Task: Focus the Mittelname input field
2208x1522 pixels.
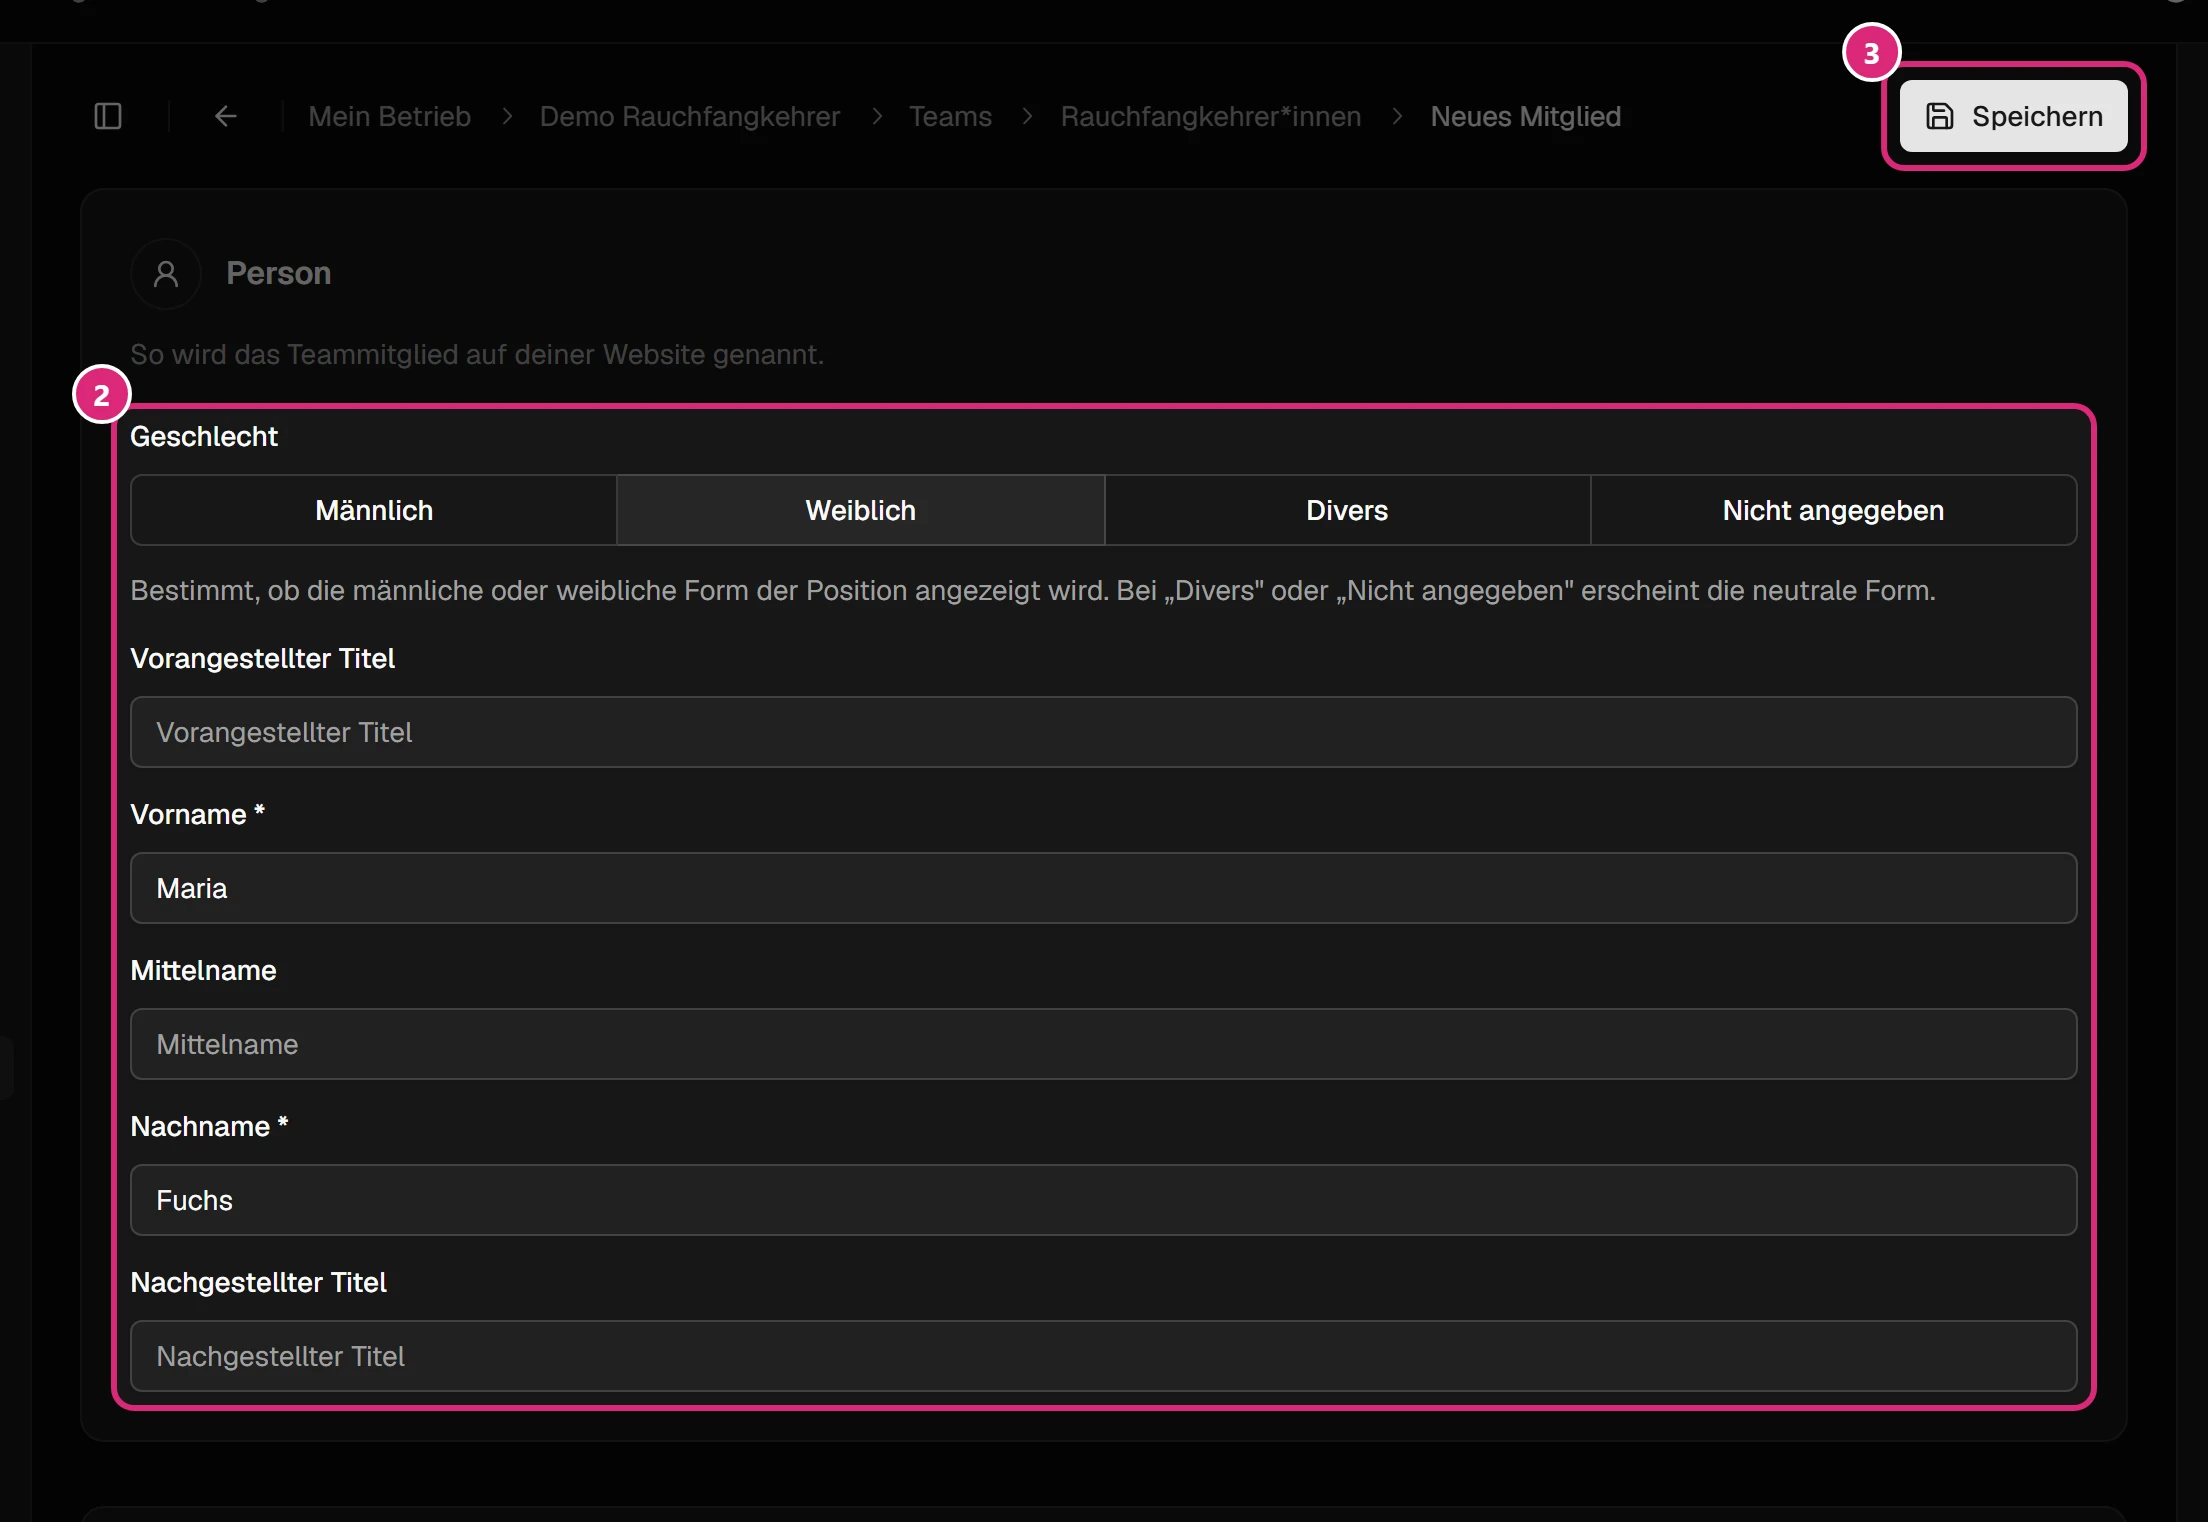Action: [1103, 1044]
